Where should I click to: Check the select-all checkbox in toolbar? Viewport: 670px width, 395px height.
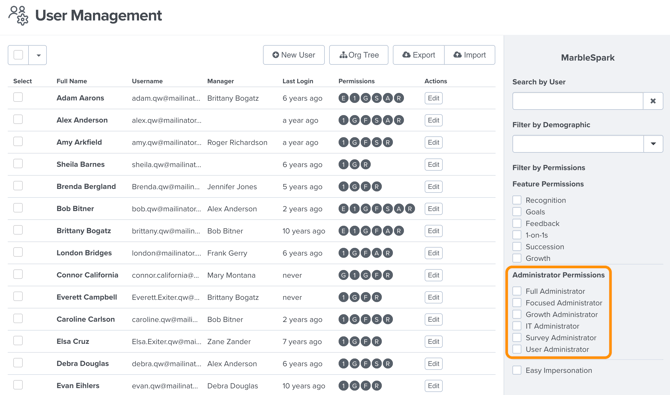coord(18,55)
